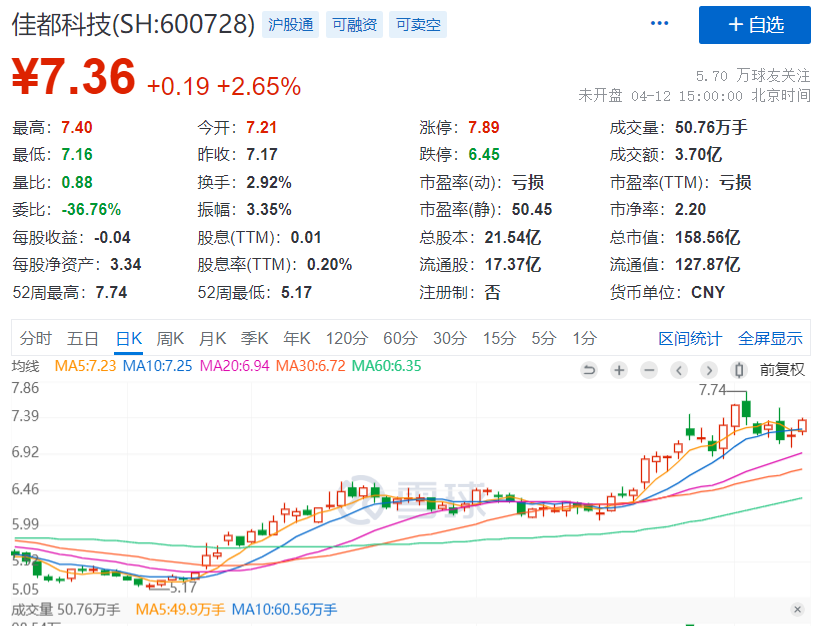Click the 昨收 value 7.17

pos(262,154)
